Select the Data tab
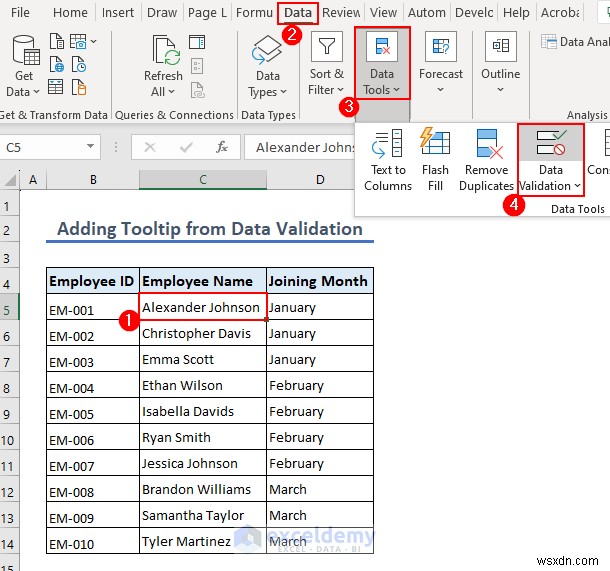Image resolution: width=610 pixels, height=571 pixels. click(x=298, y=13)
